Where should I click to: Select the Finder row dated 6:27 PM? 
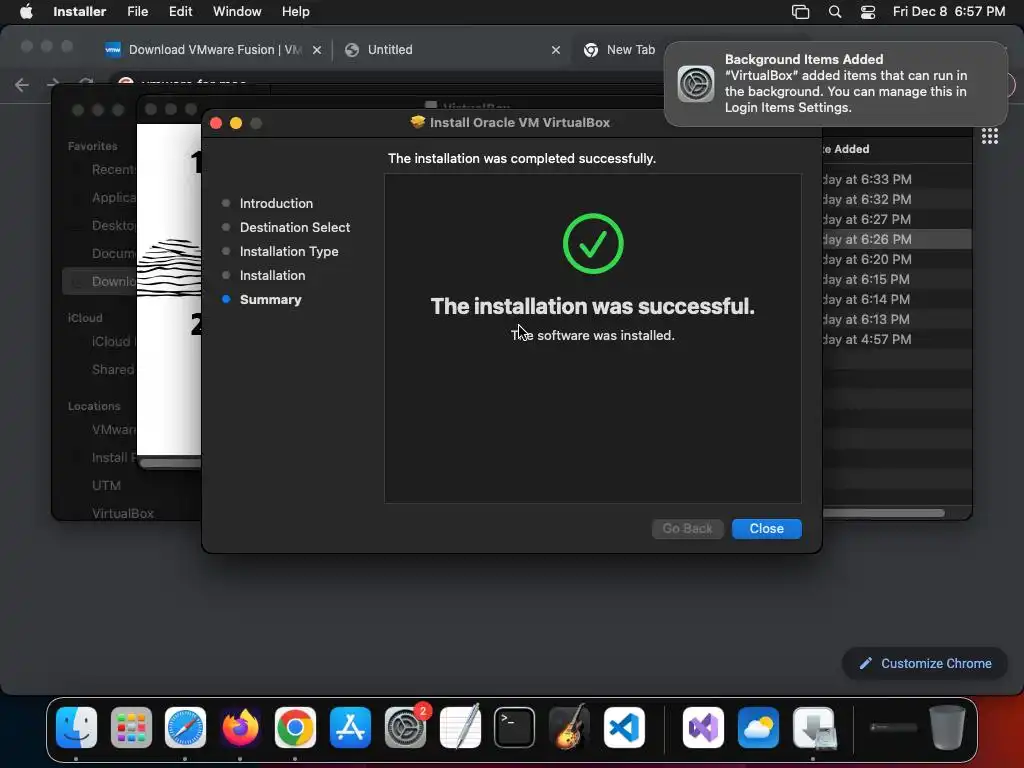[x=897, y=219]
